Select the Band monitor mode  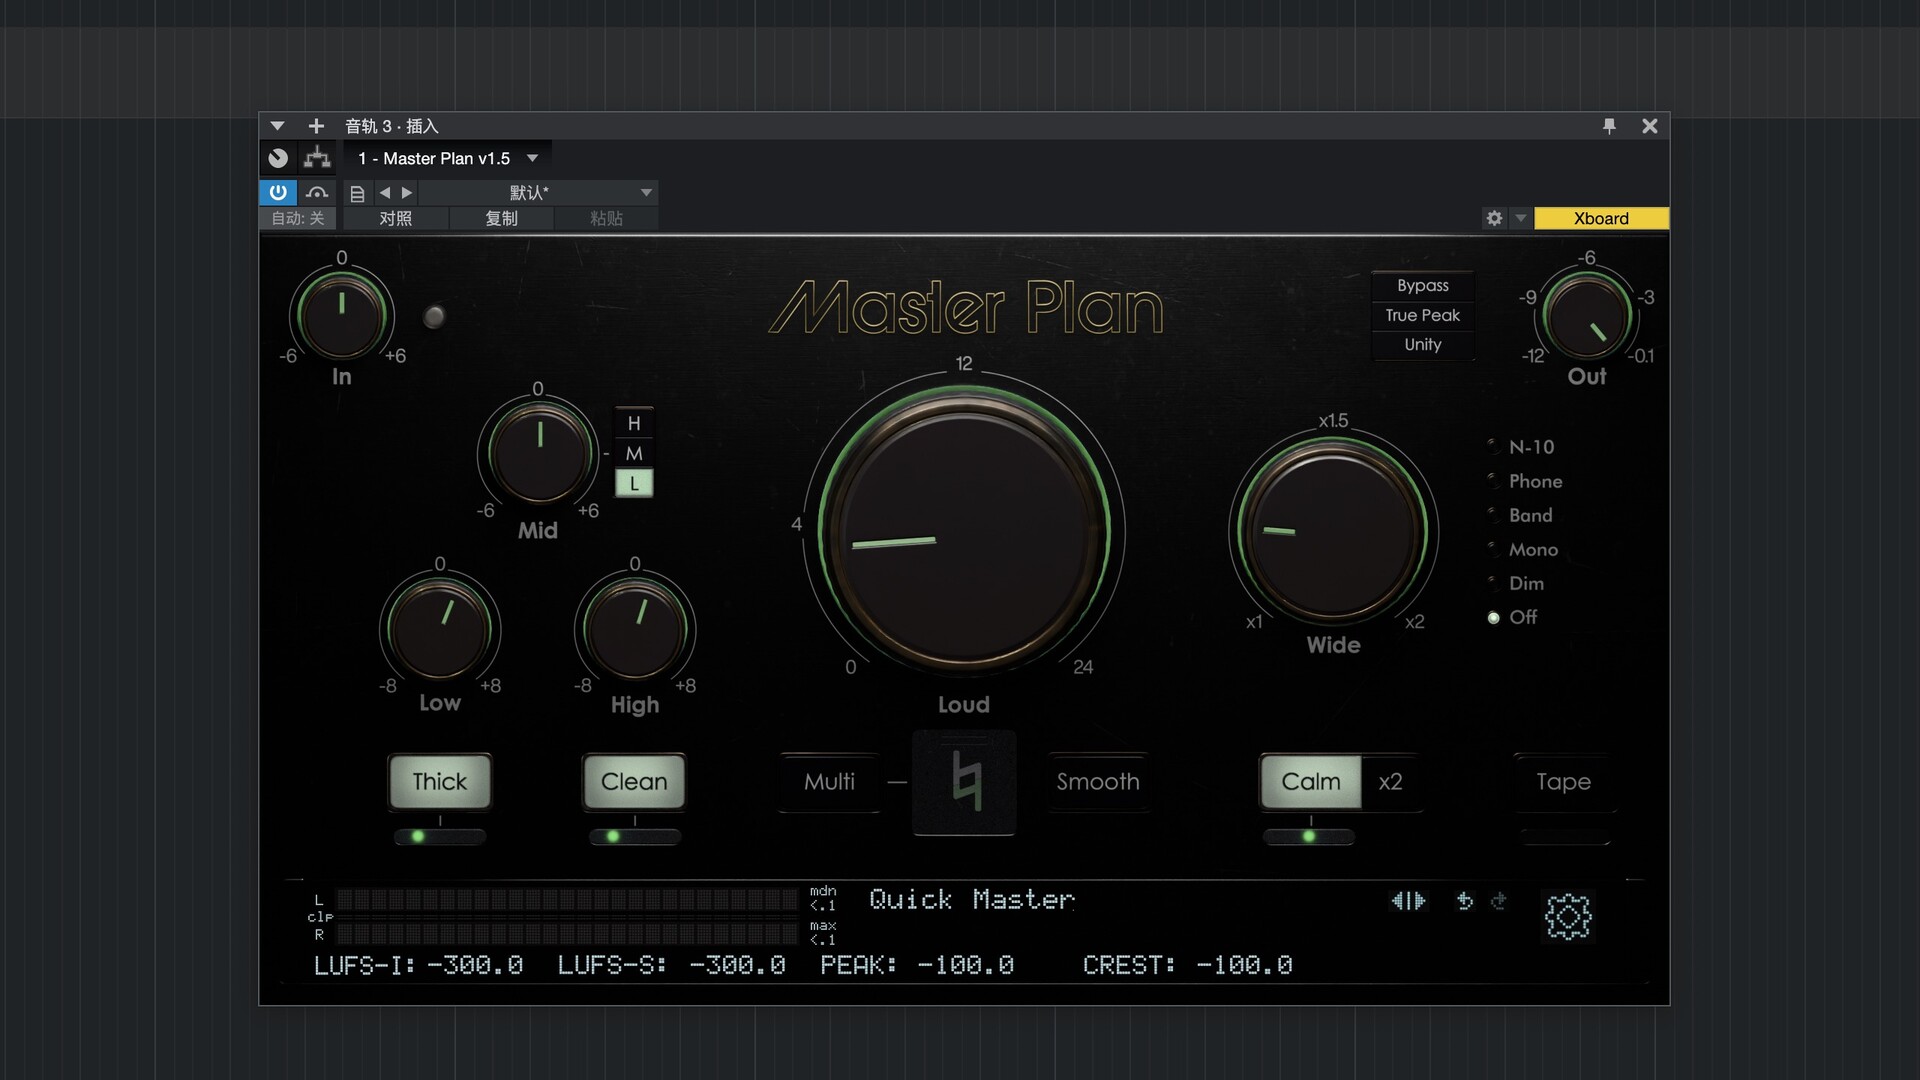[1520, 515]
